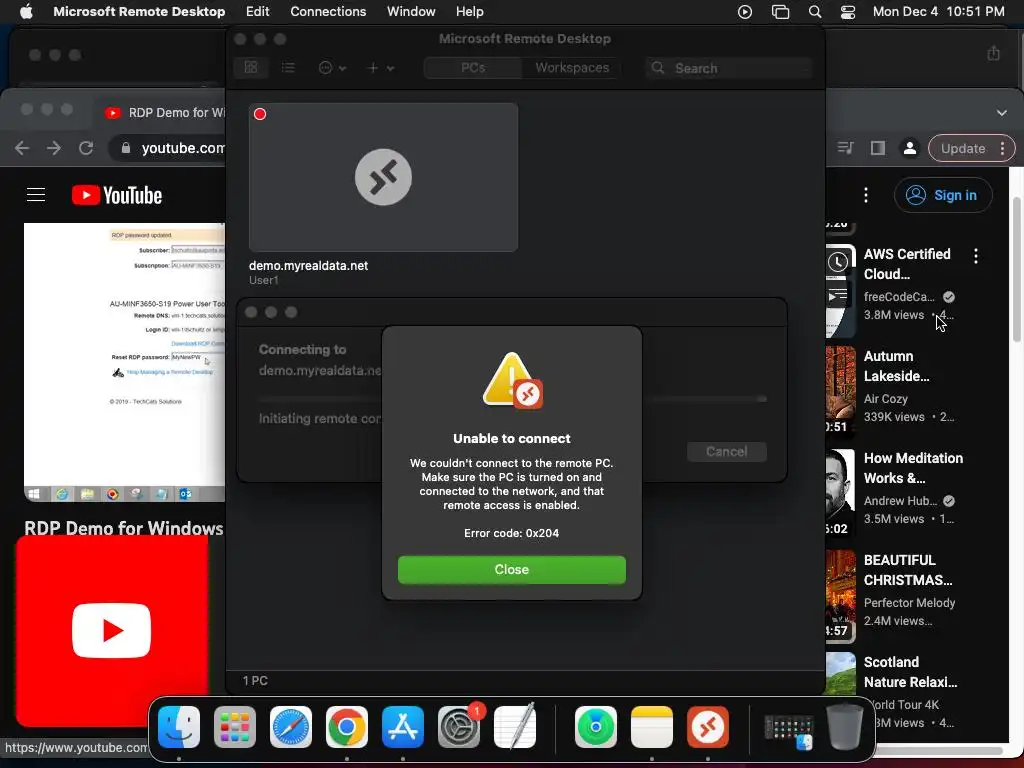Click the share icon in background window
The width and height of the screenshot is (1024, 768).
[x=993, y=53]
